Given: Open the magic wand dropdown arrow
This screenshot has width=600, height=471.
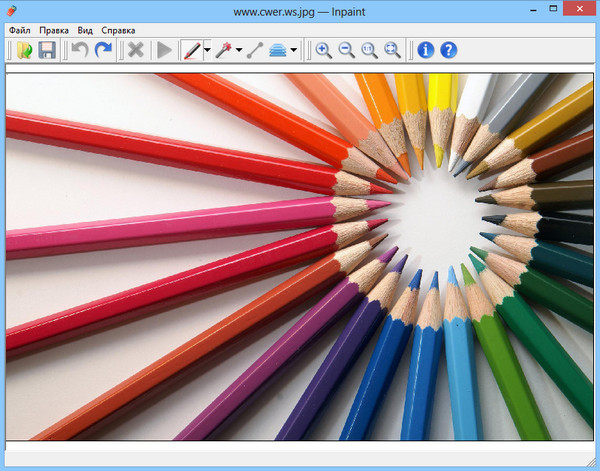Looking at the screenshot, I should (239, 50).
